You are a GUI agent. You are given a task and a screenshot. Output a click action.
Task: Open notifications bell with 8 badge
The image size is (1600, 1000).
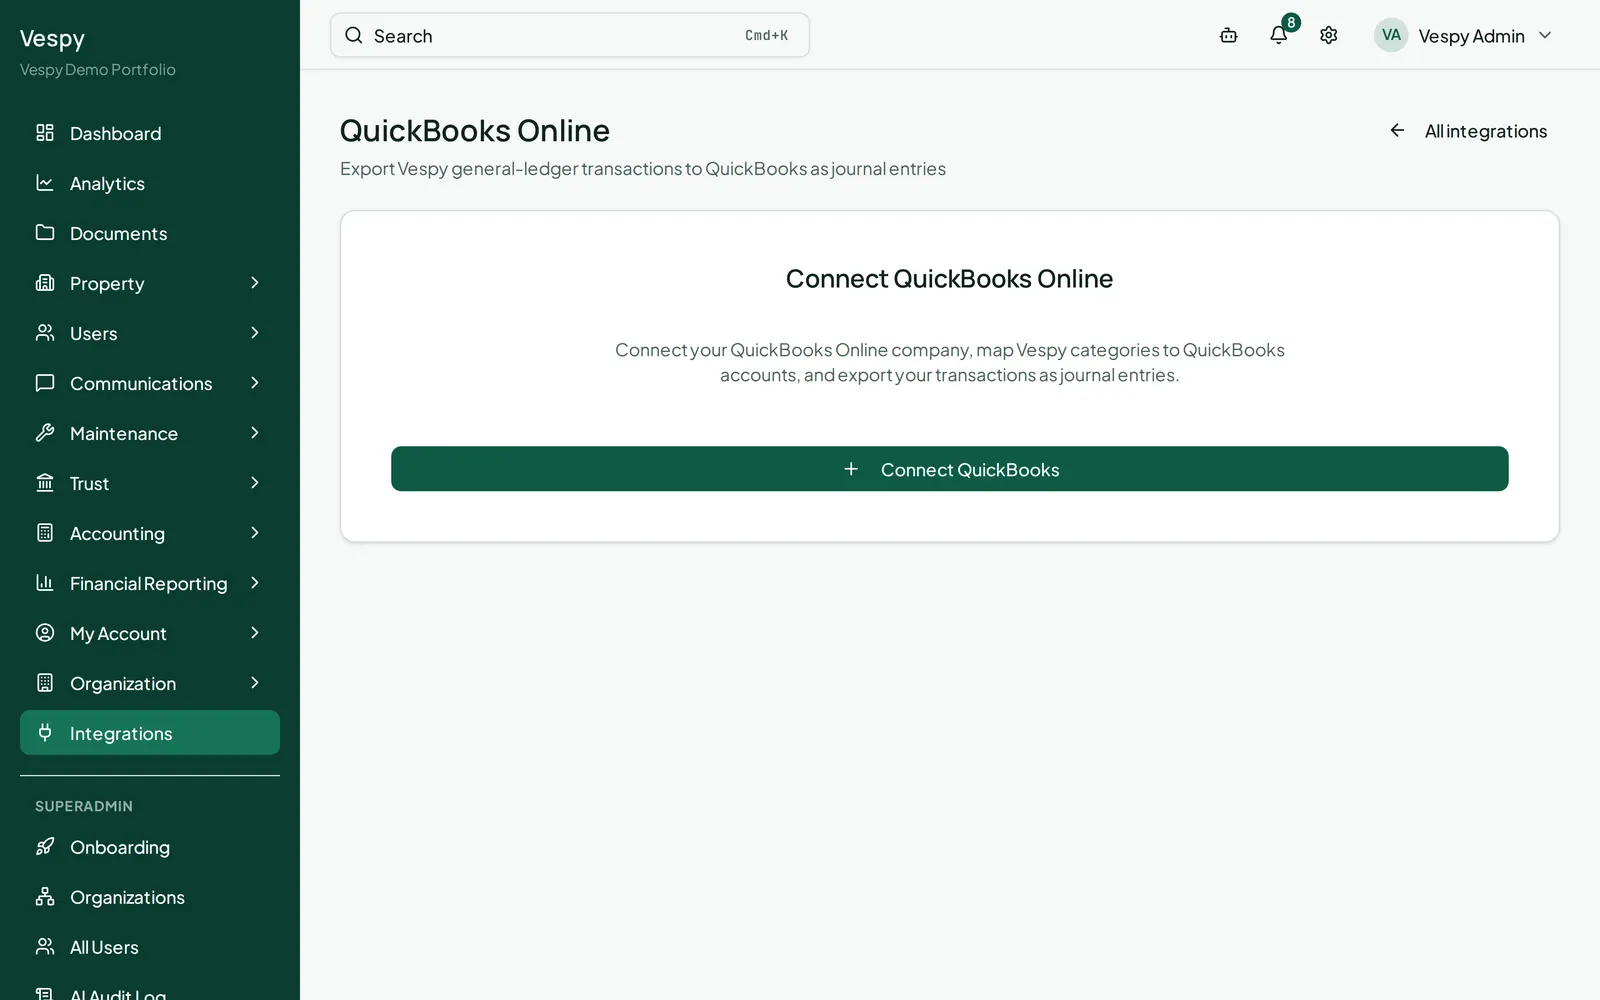pyautogui.click(x=1279, y=35)
